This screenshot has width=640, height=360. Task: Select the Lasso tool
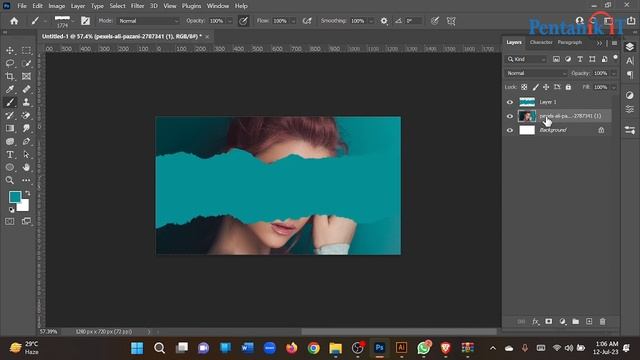10,63
